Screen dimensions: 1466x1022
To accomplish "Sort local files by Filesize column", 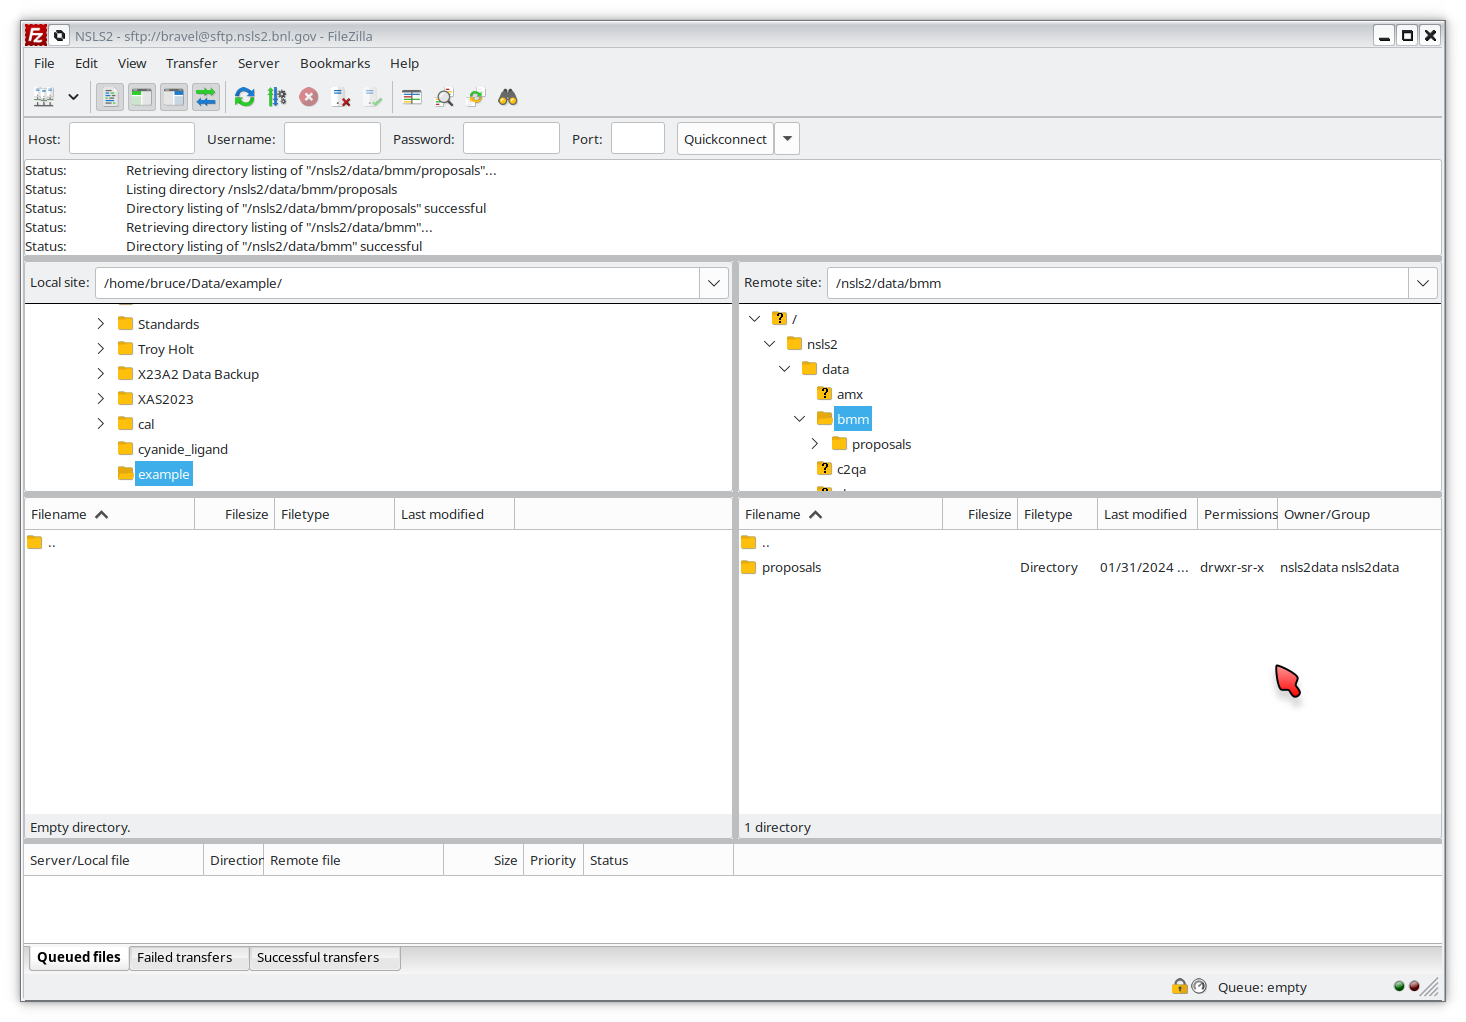I will point(235,514).
